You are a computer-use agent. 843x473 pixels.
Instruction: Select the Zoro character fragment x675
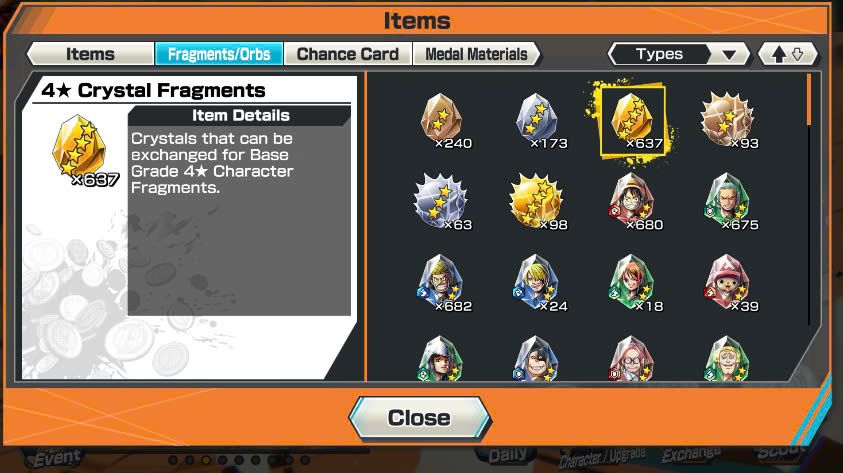727,201
